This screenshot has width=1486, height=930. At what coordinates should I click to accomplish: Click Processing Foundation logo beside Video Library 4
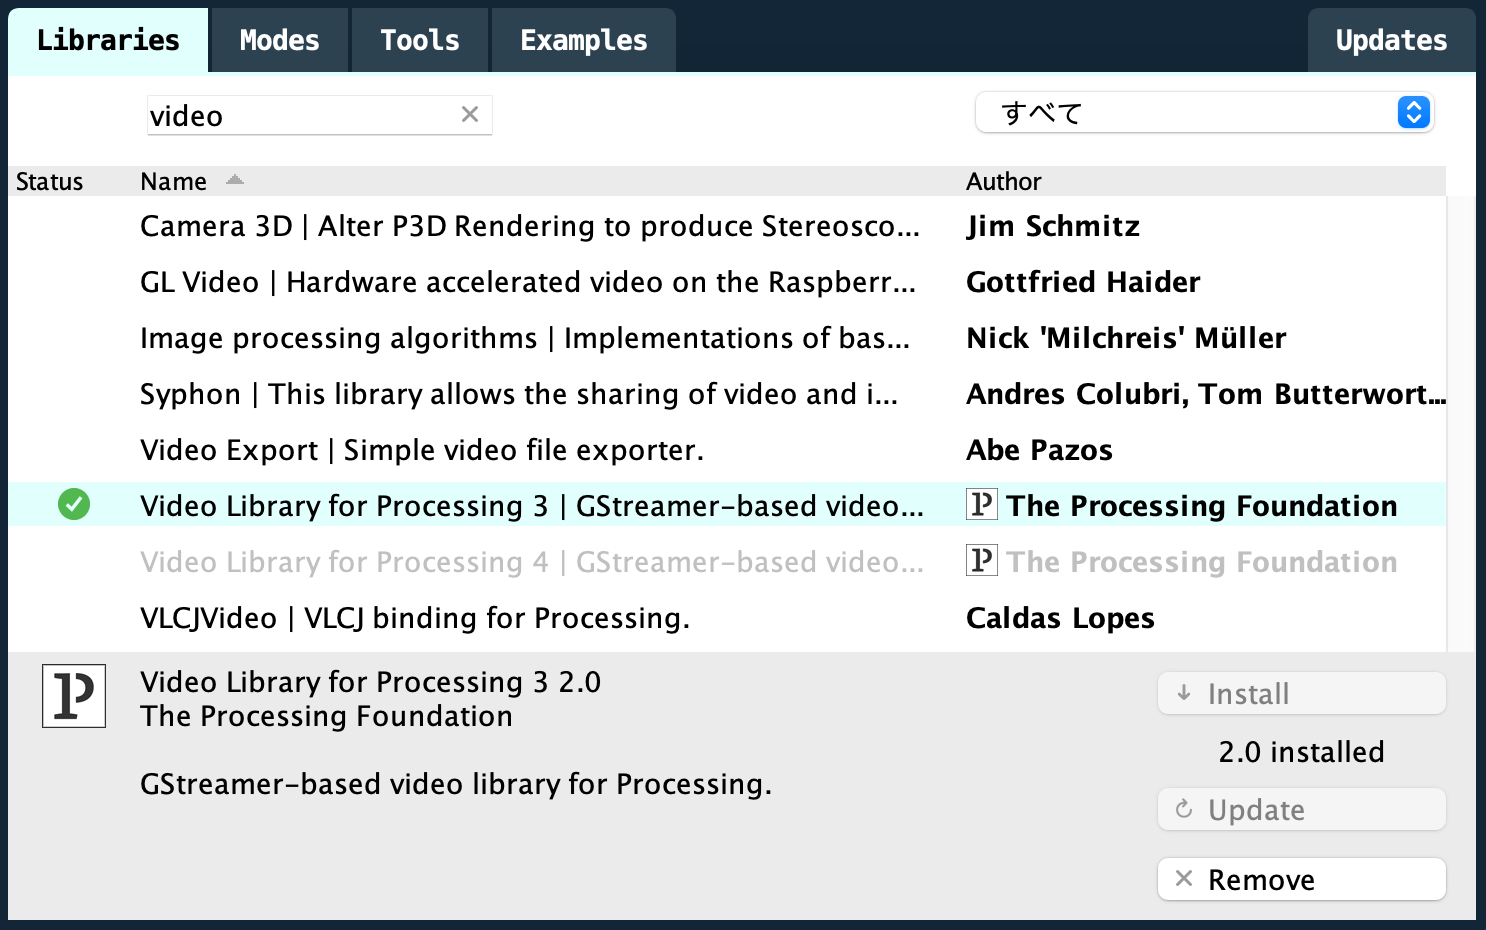click(x=981, y=561)
